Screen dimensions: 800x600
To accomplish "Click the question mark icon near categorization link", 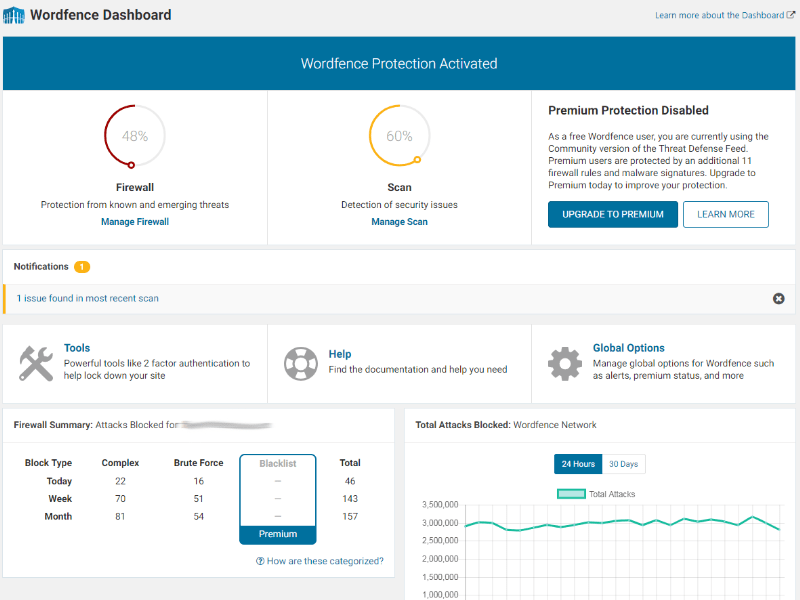I will pos(261,561).
